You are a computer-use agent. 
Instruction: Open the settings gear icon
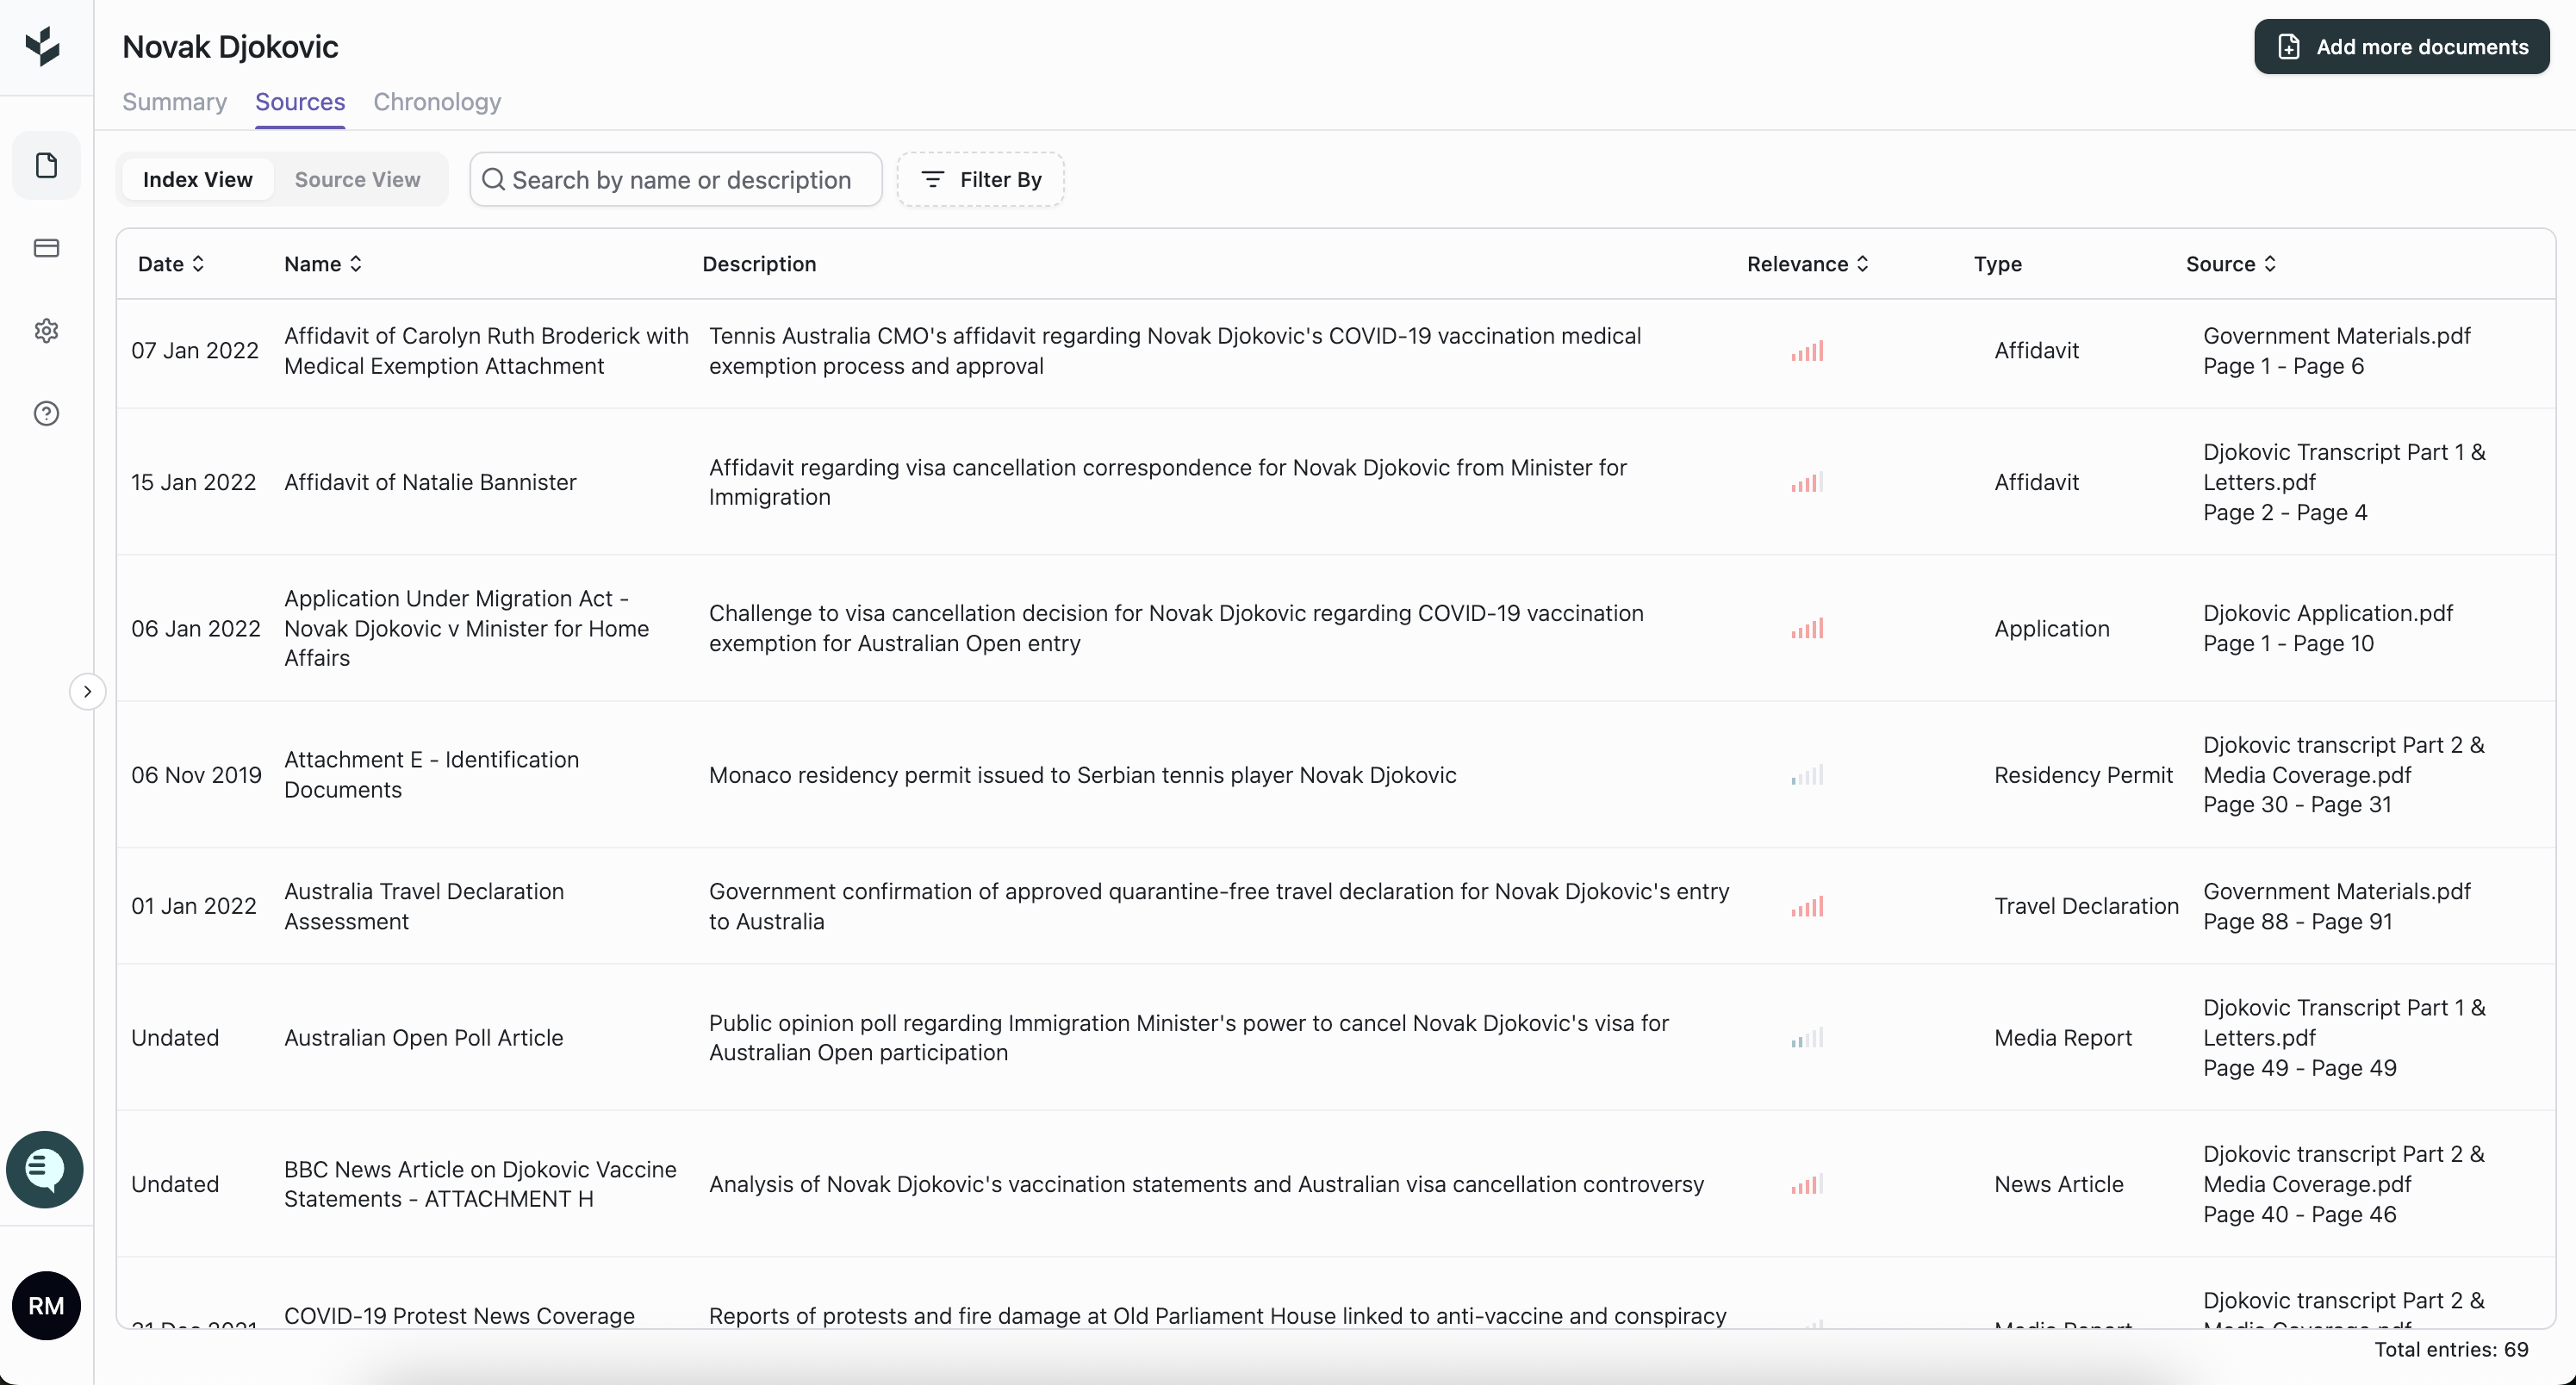pyautogui.click(x=46, y=331)
